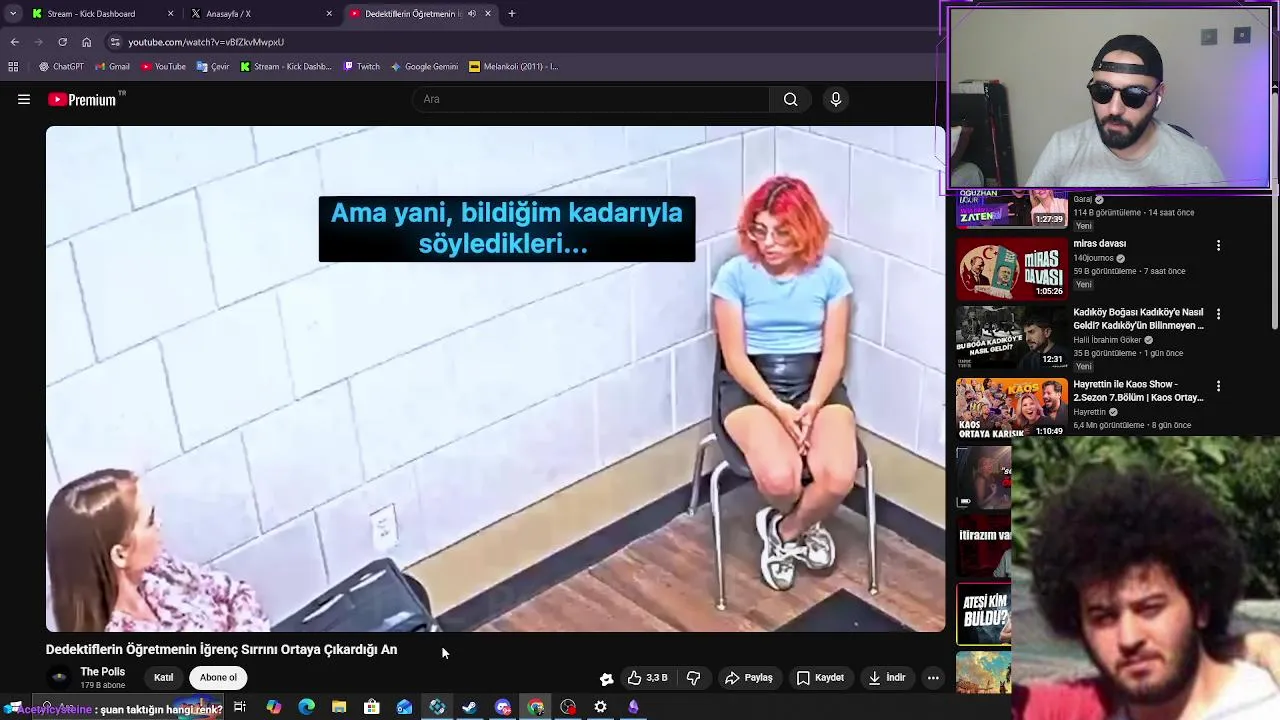Open File Explorer from taskbar
The image size is (1280, 720).
(x=339, y=707)
